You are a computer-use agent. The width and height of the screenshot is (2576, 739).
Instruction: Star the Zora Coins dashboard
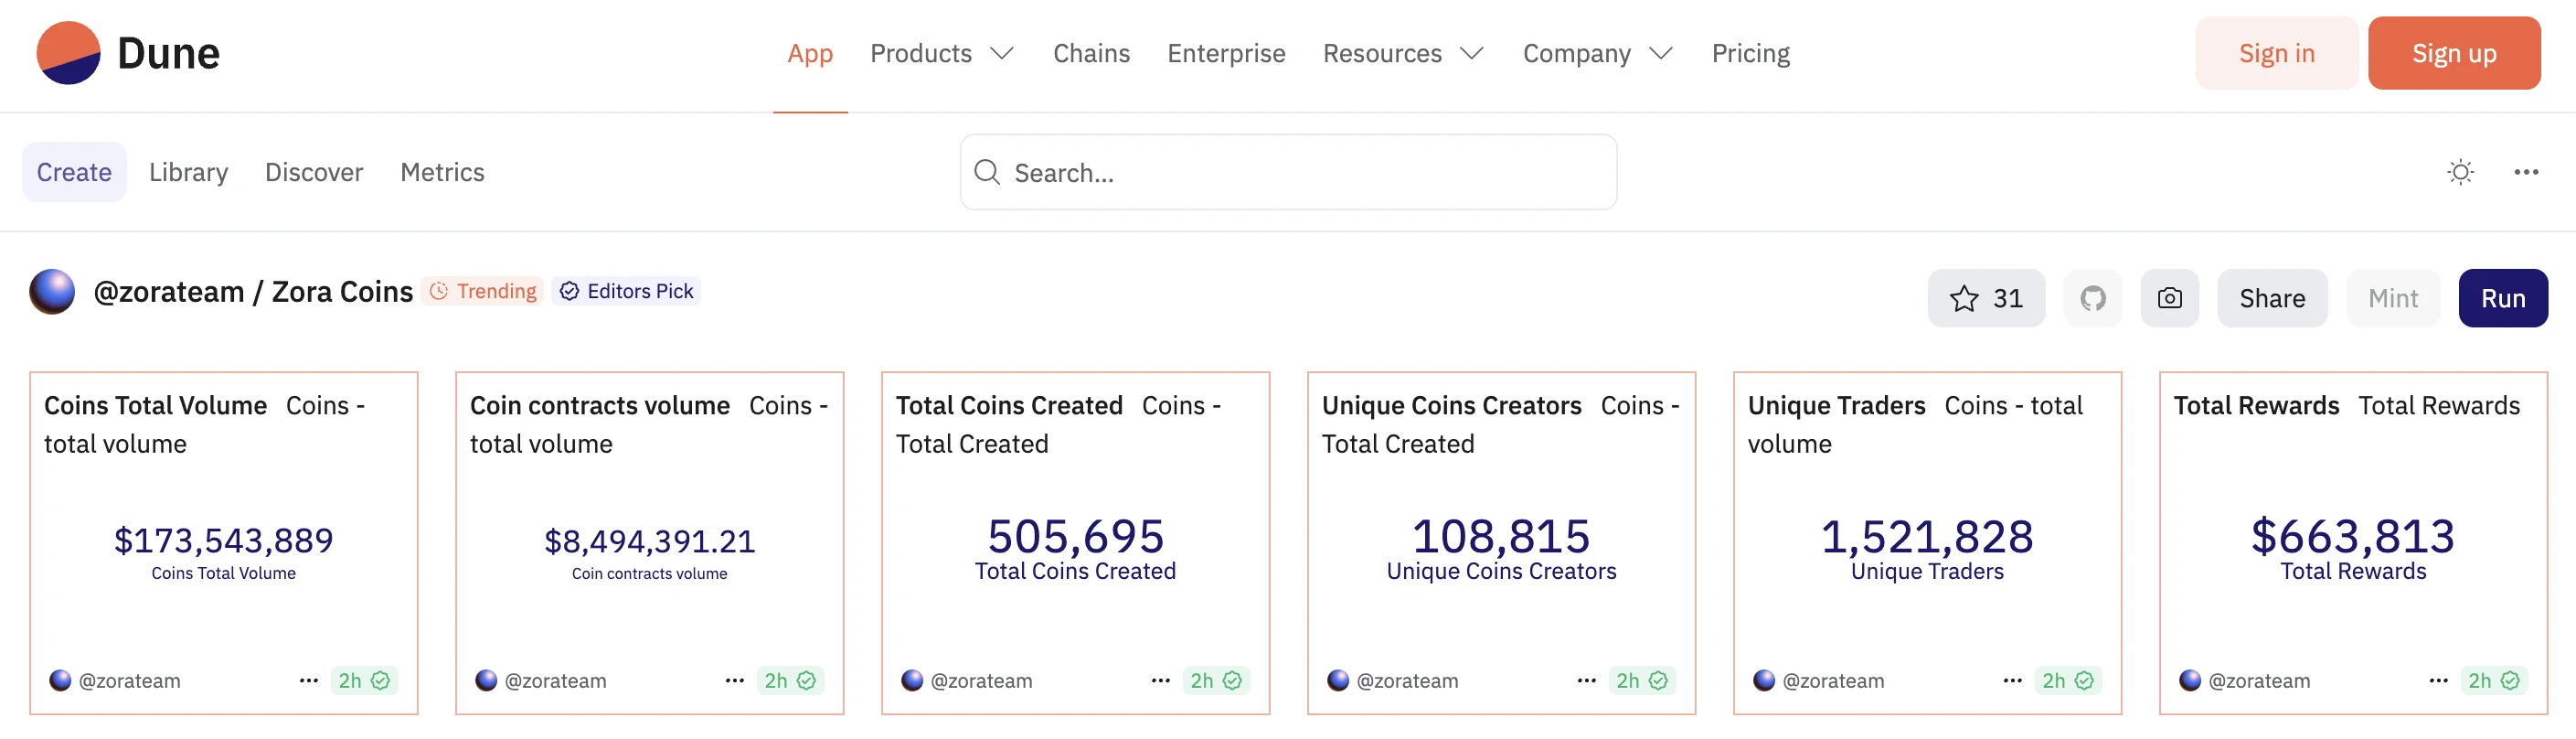pyautogui.click(x=1985, y=298)
